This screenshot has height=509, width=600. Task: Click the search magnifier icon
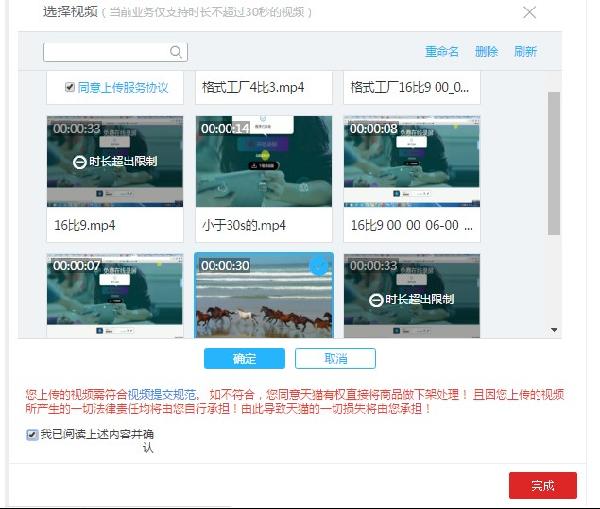[x=176, y=51]
